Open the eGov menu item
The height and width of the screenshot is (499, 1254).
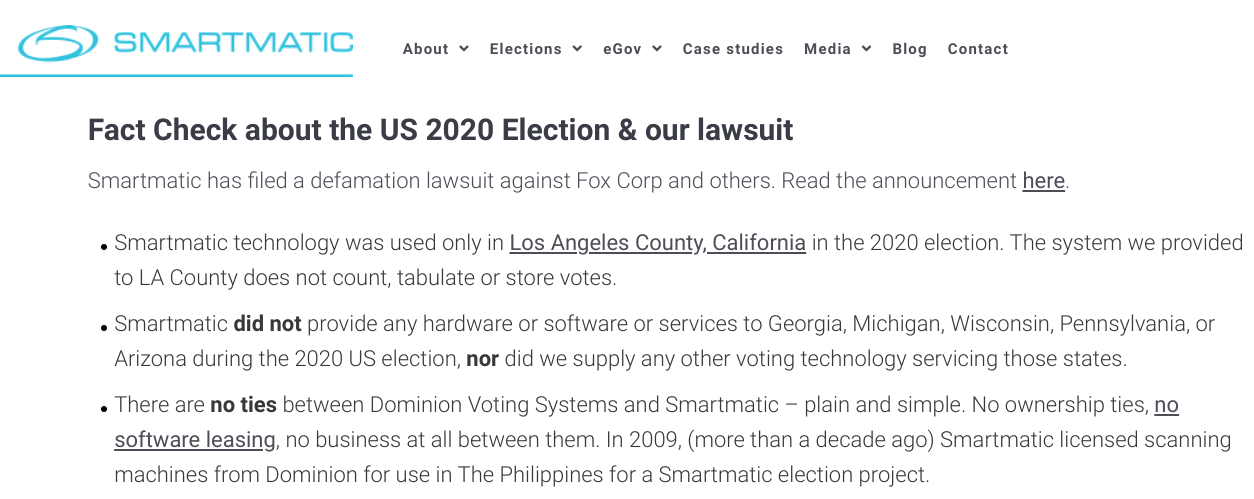[x=622, y=49]
